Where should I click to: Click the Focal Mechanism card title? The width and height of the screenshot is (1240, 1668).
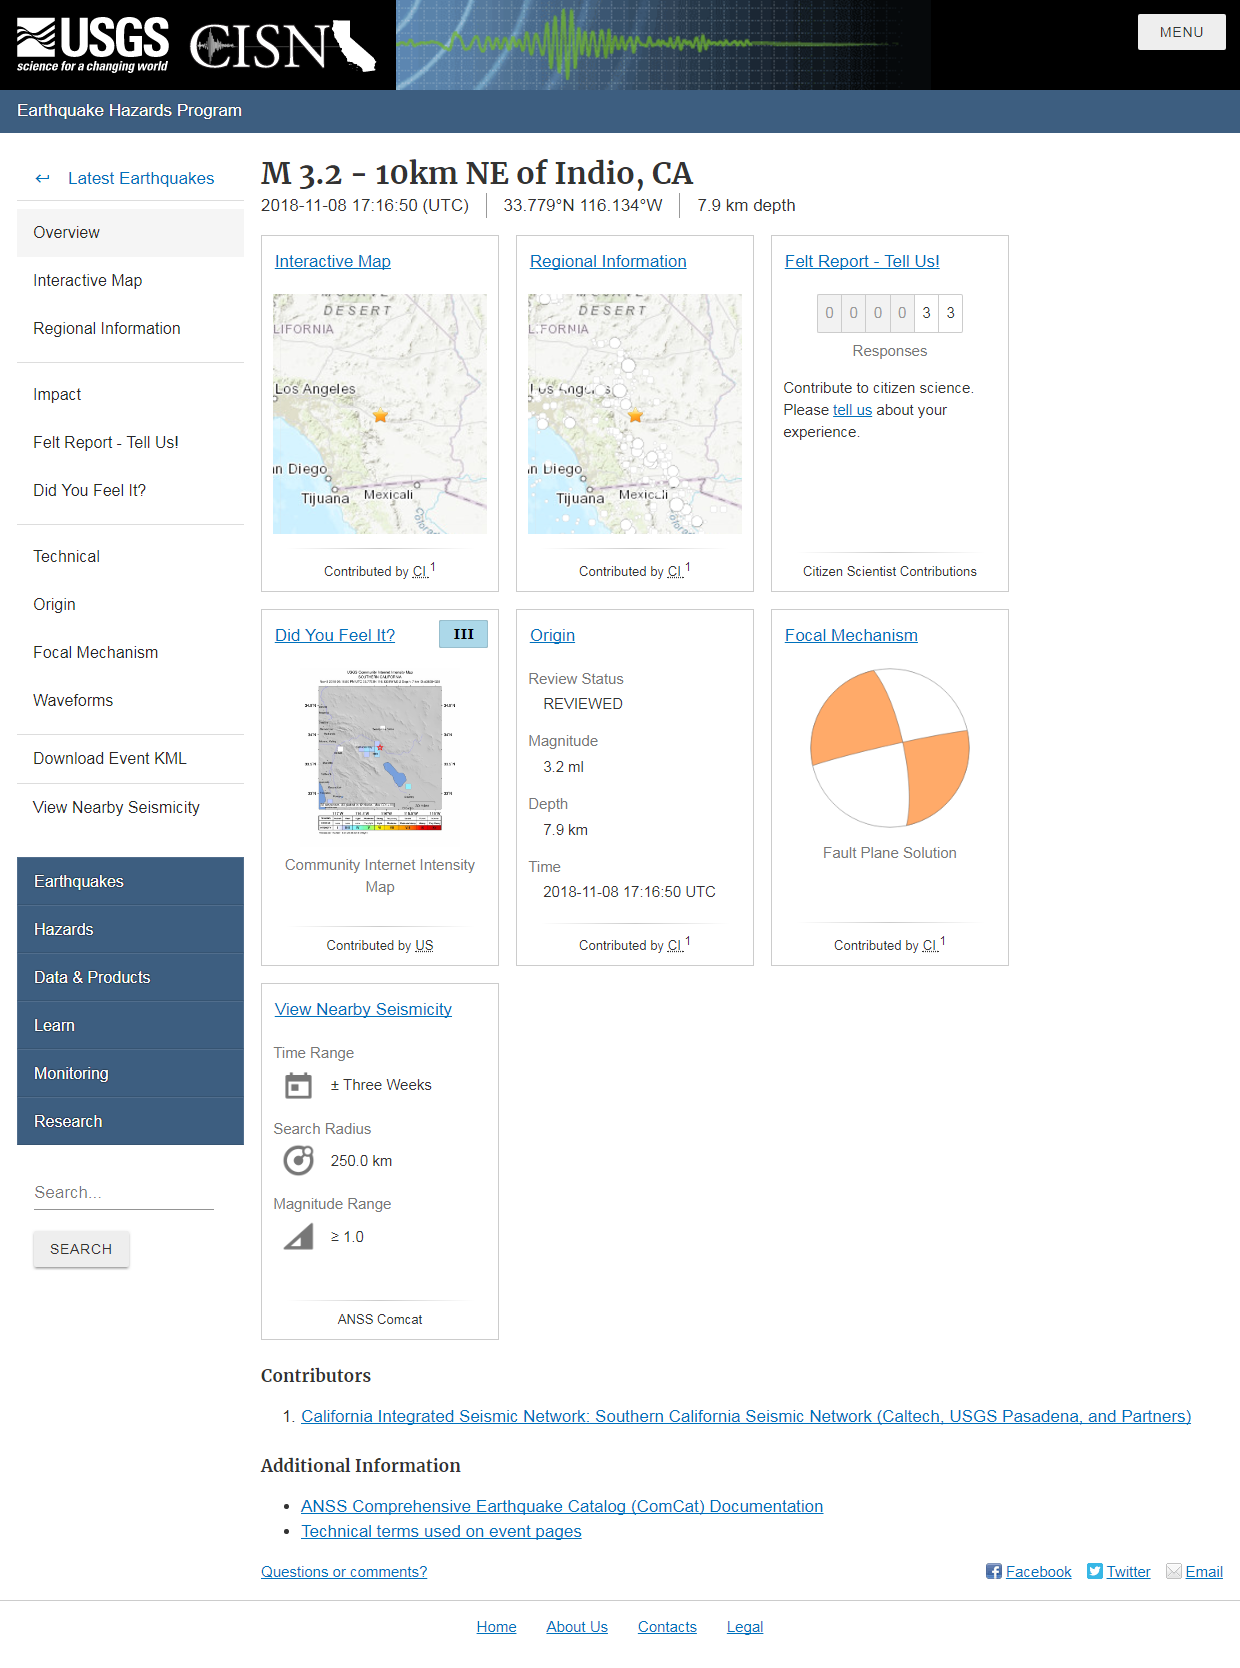[x=851, y=635]
